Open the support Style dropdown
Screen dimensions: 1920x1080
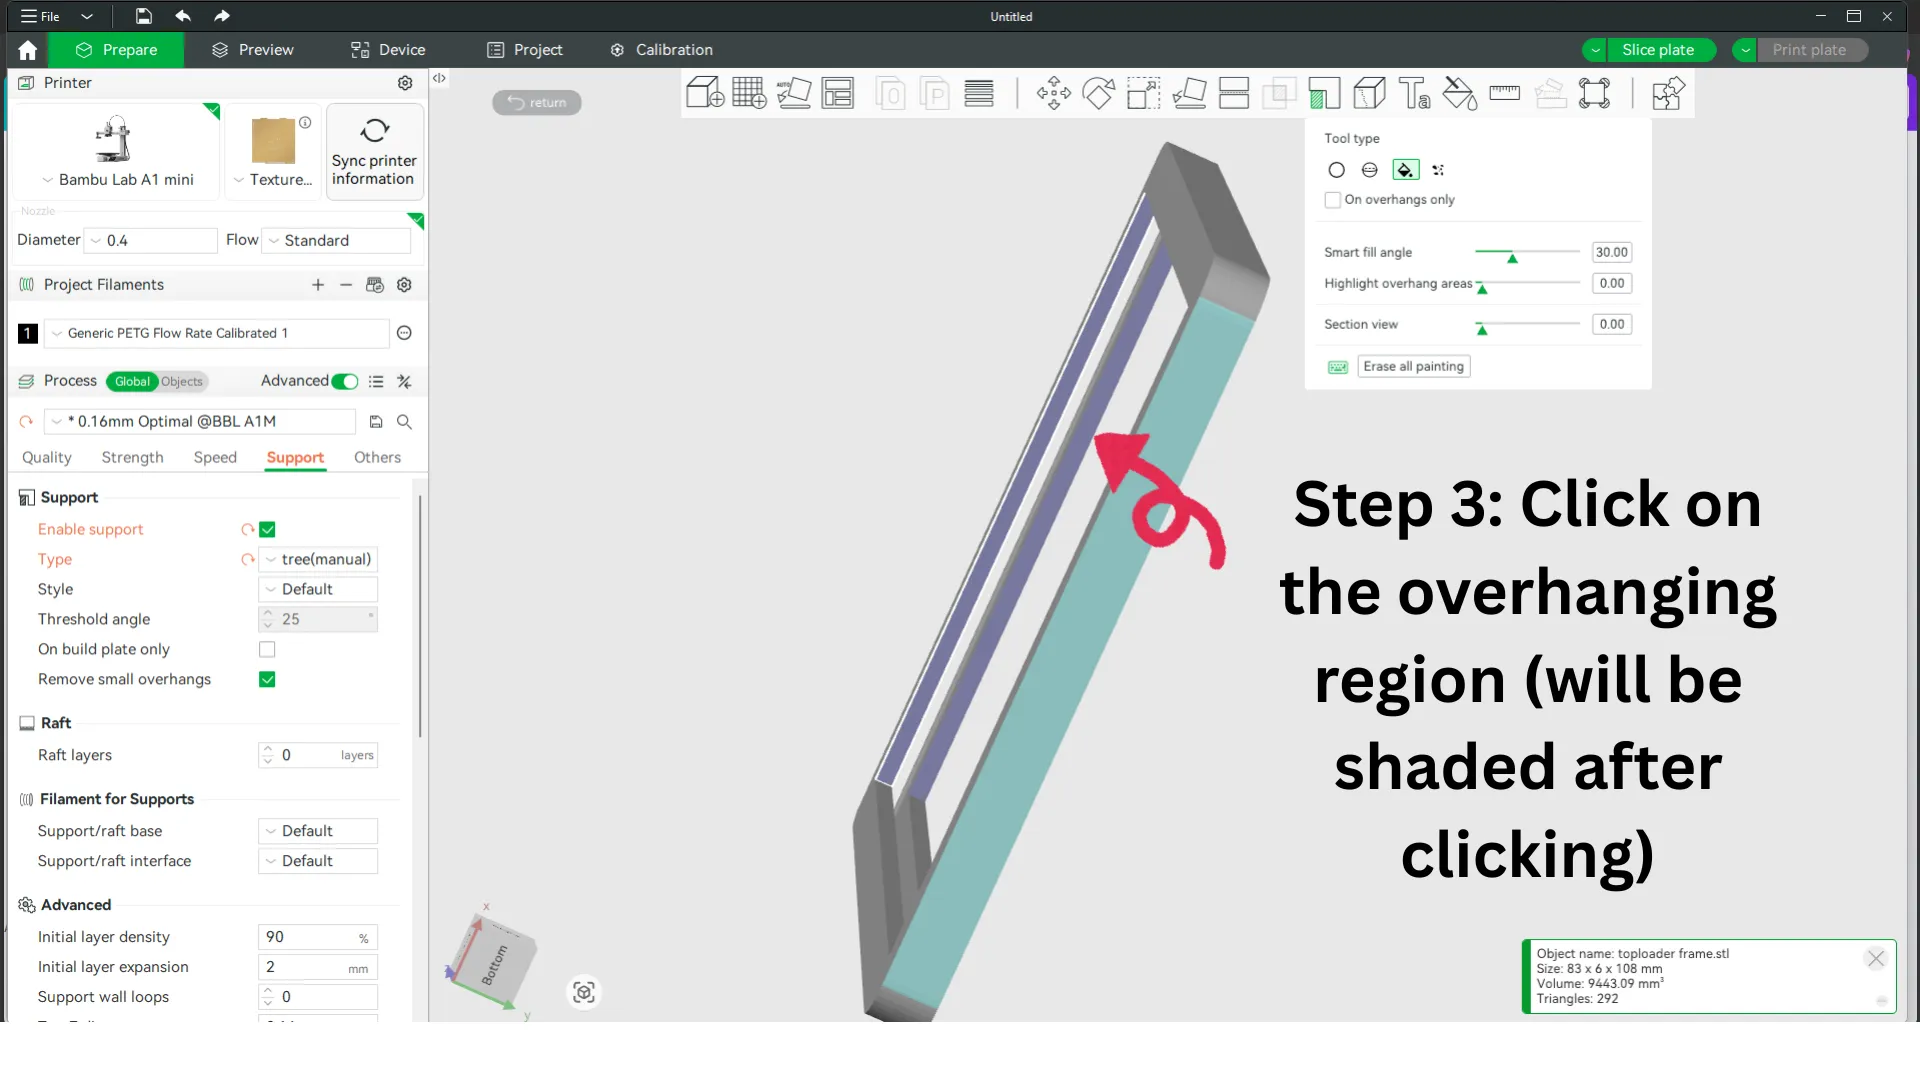[x=318, y=590]
